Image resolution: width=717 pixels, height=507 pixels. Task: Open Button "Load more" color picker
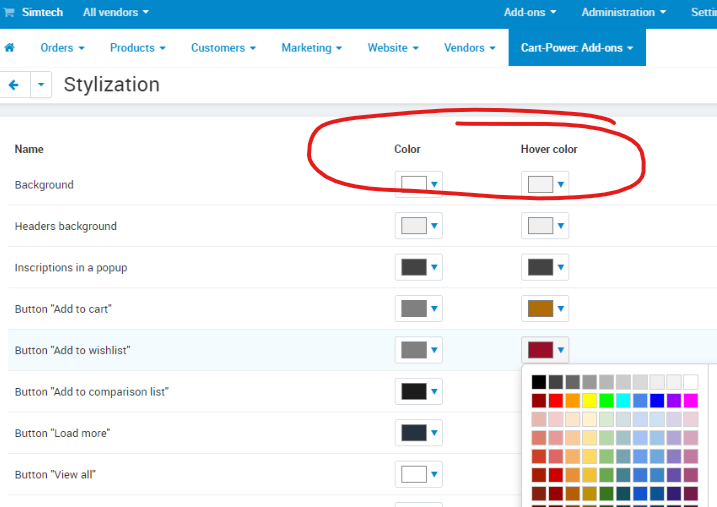419,433
